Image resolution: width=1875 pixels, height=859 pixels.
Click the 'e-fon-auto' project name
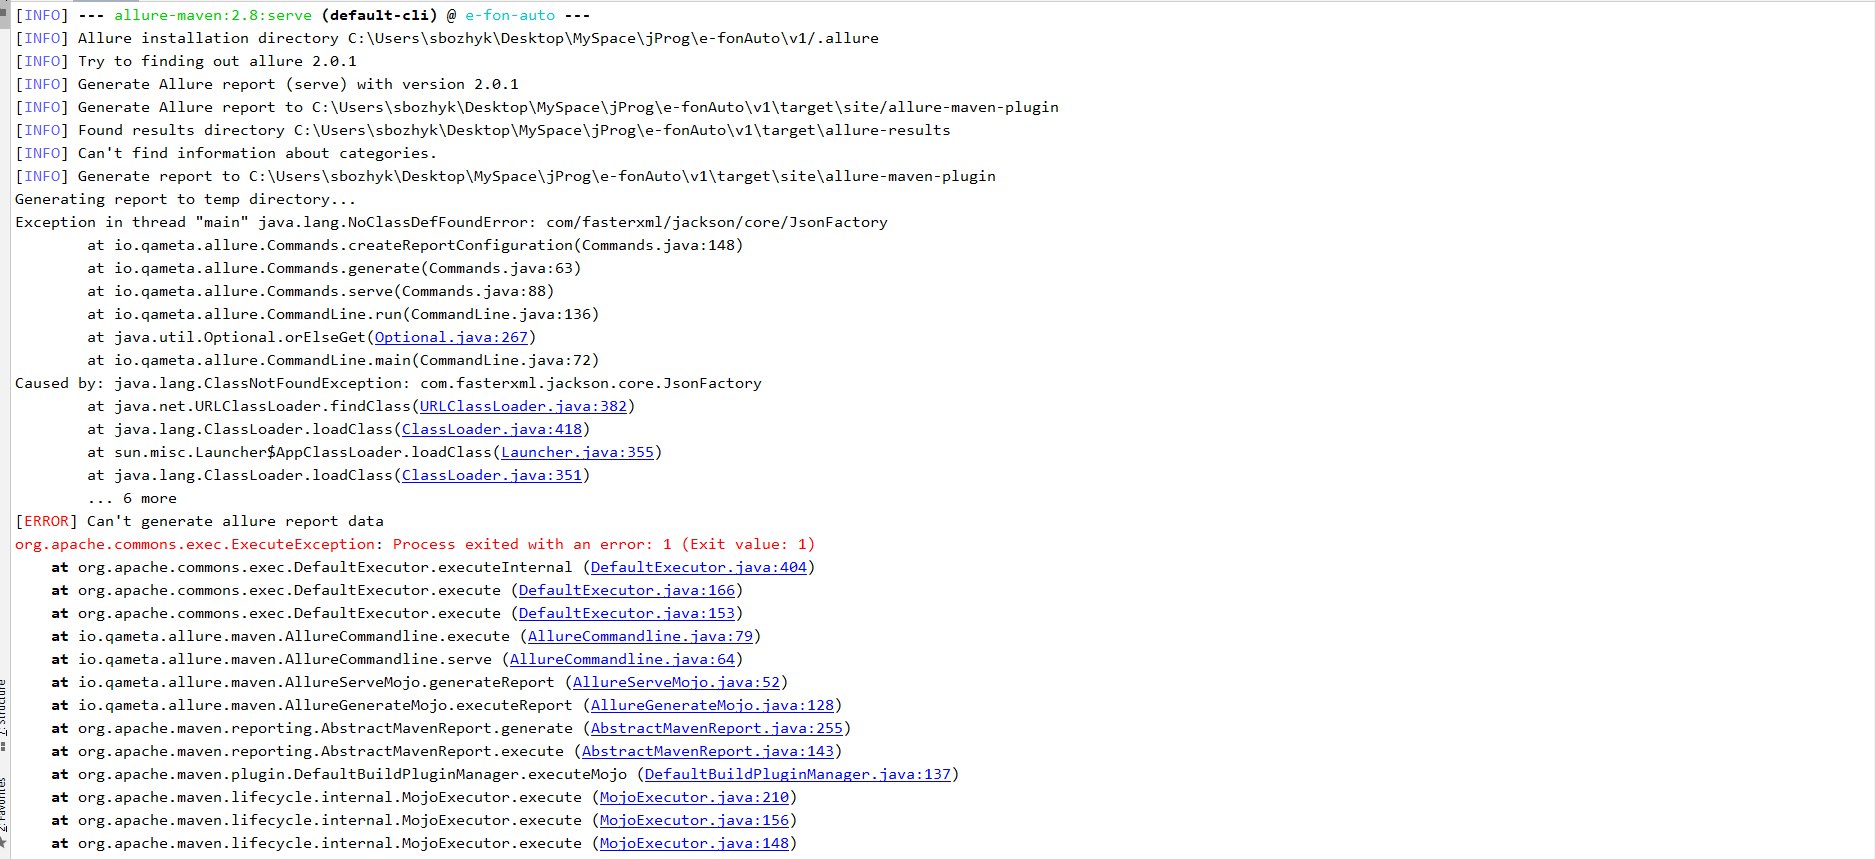tap(510, 15)
